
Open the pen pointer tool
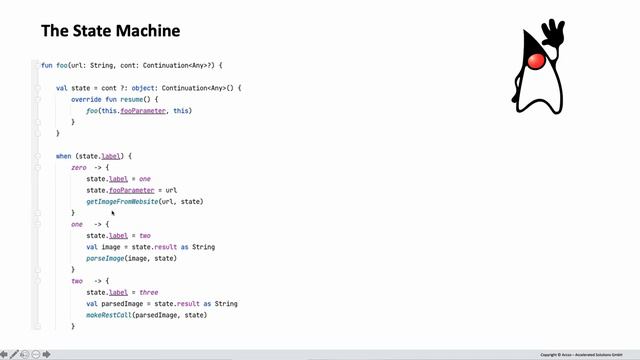[x=14, y=354]
